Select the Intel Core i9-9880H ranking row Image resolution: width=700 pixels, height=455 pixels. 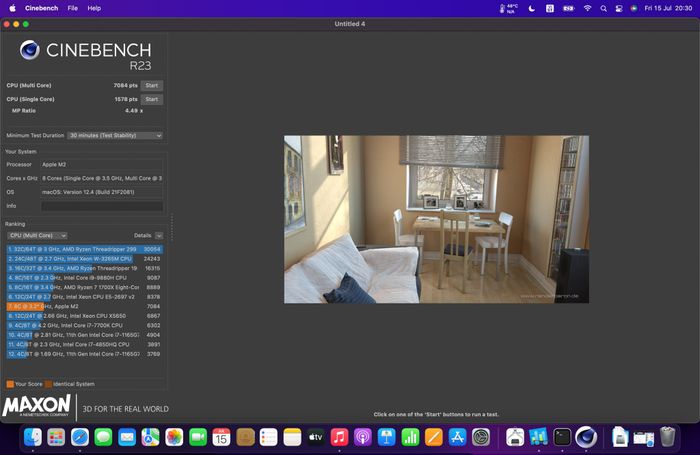coord(84,278)
